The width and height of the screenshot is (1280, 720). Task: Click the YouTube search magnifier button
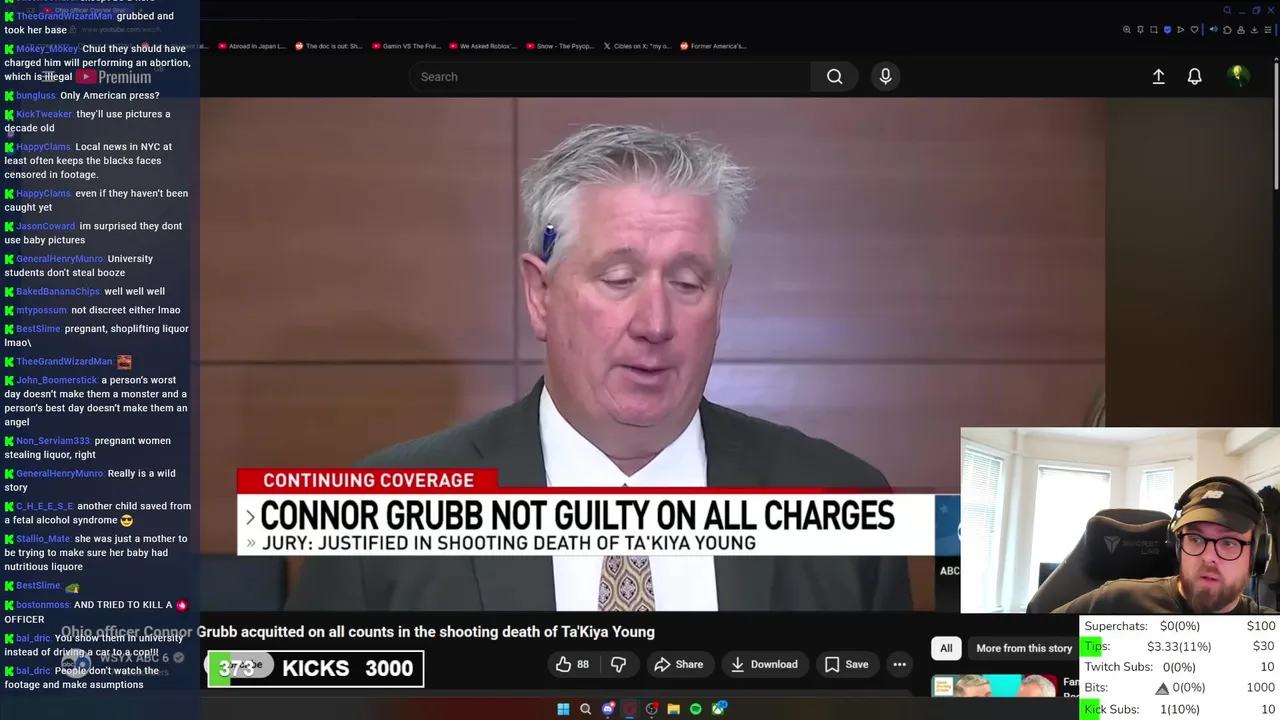(834, 76)
